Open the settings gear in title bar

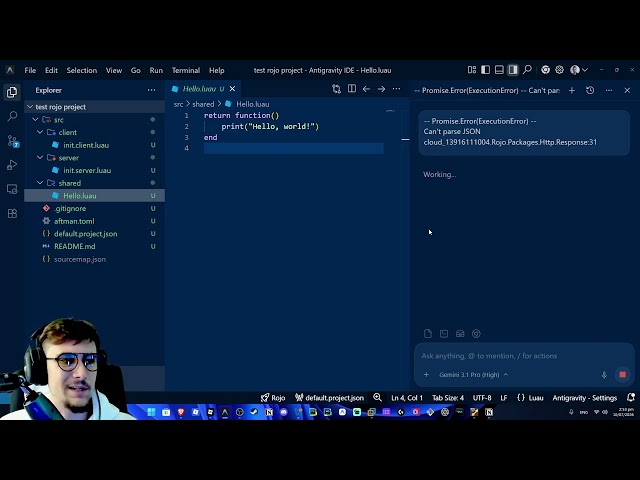(559, 70)
